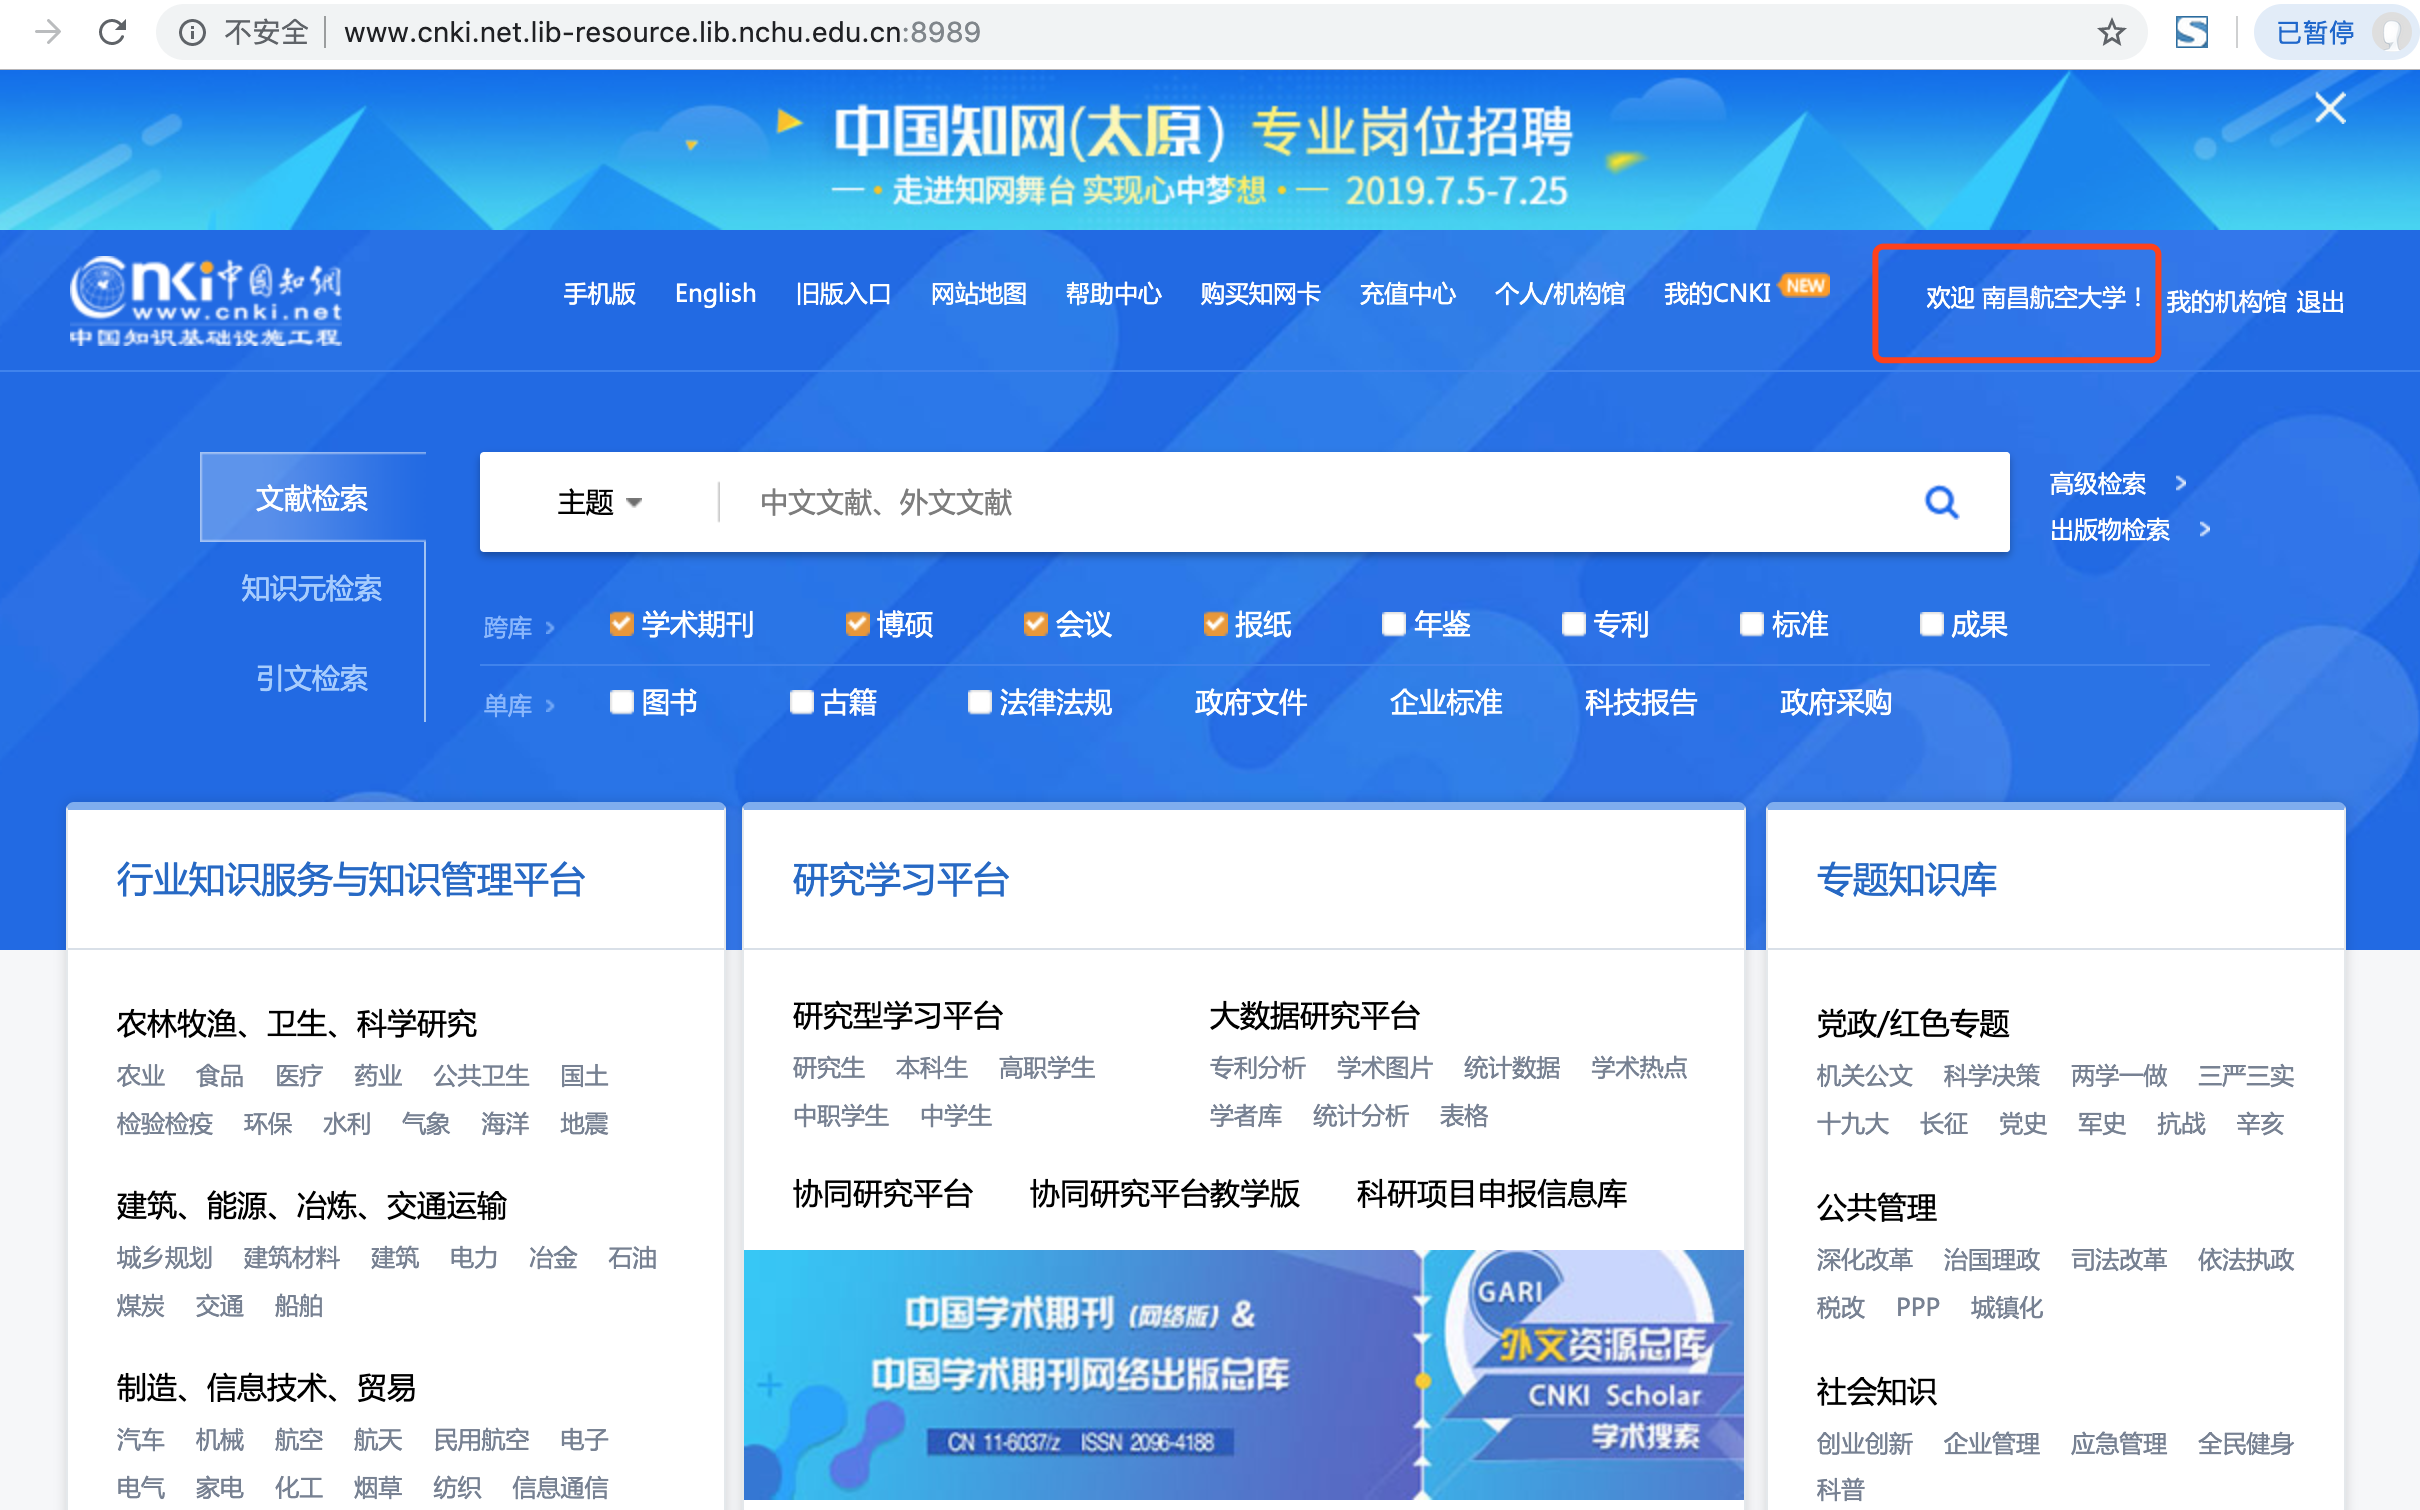The height and width of the screenshot is (1510, 2420).
Task: Click the search magnifier icon
Action: coord(1941,502)
